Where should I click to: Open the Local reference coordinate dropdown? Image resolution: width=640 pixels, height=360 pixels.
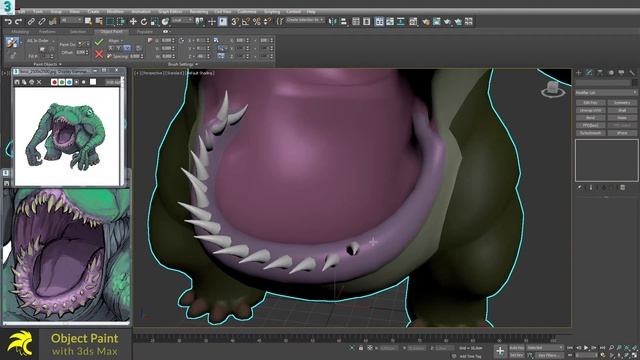[x=182, y=20]
